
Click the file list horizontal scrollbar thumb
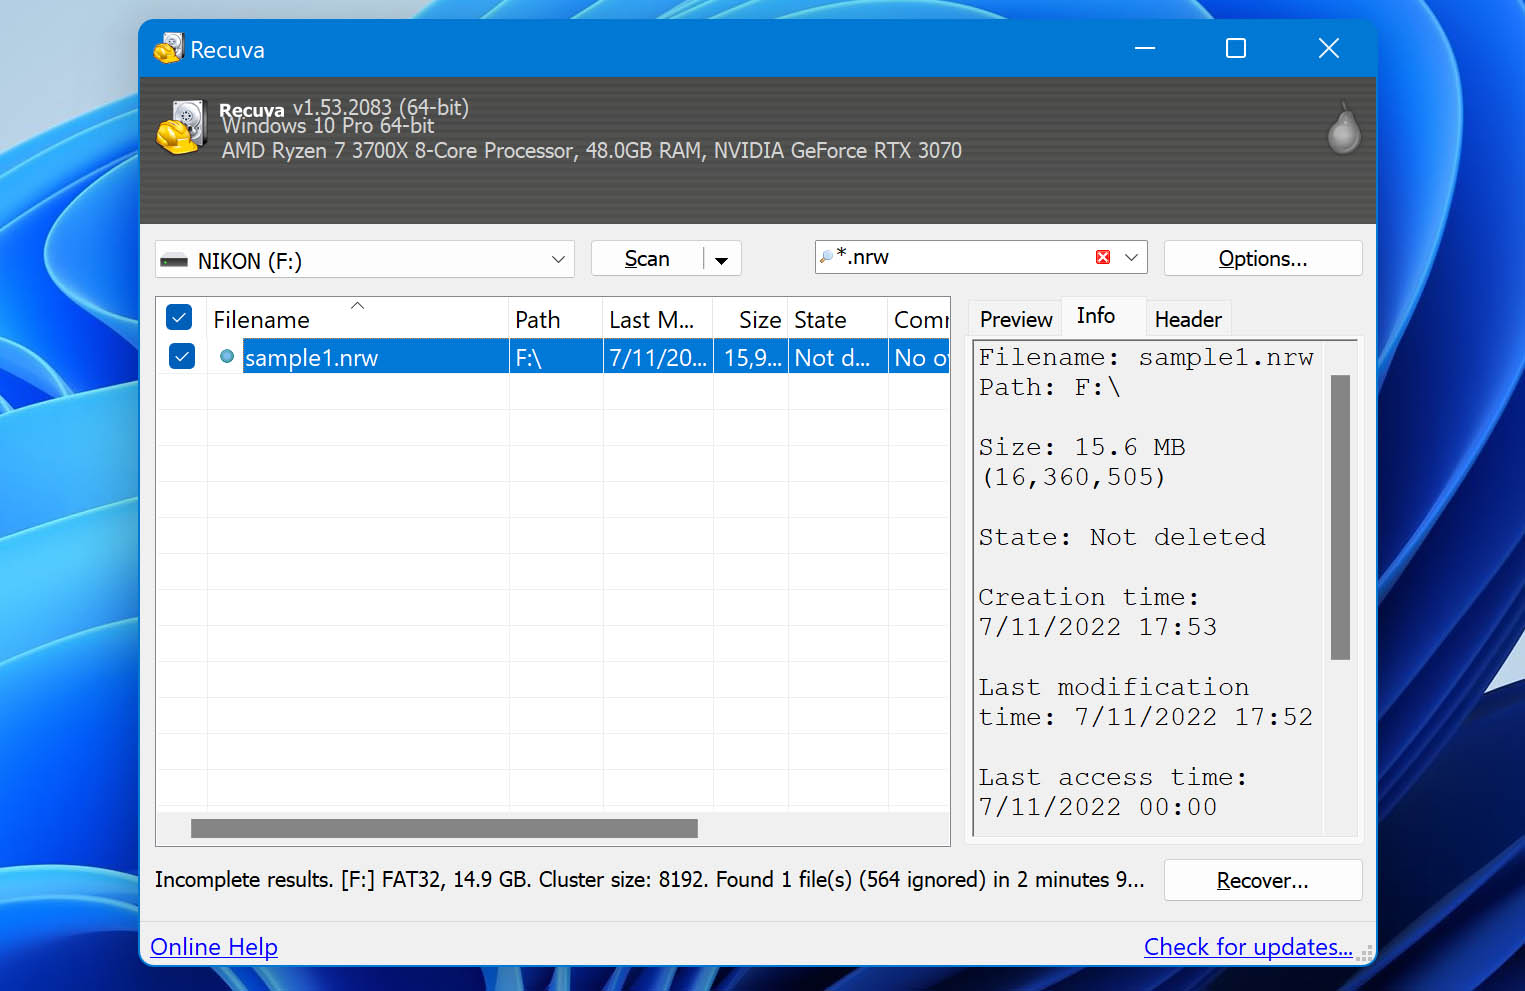coord(444,828)
